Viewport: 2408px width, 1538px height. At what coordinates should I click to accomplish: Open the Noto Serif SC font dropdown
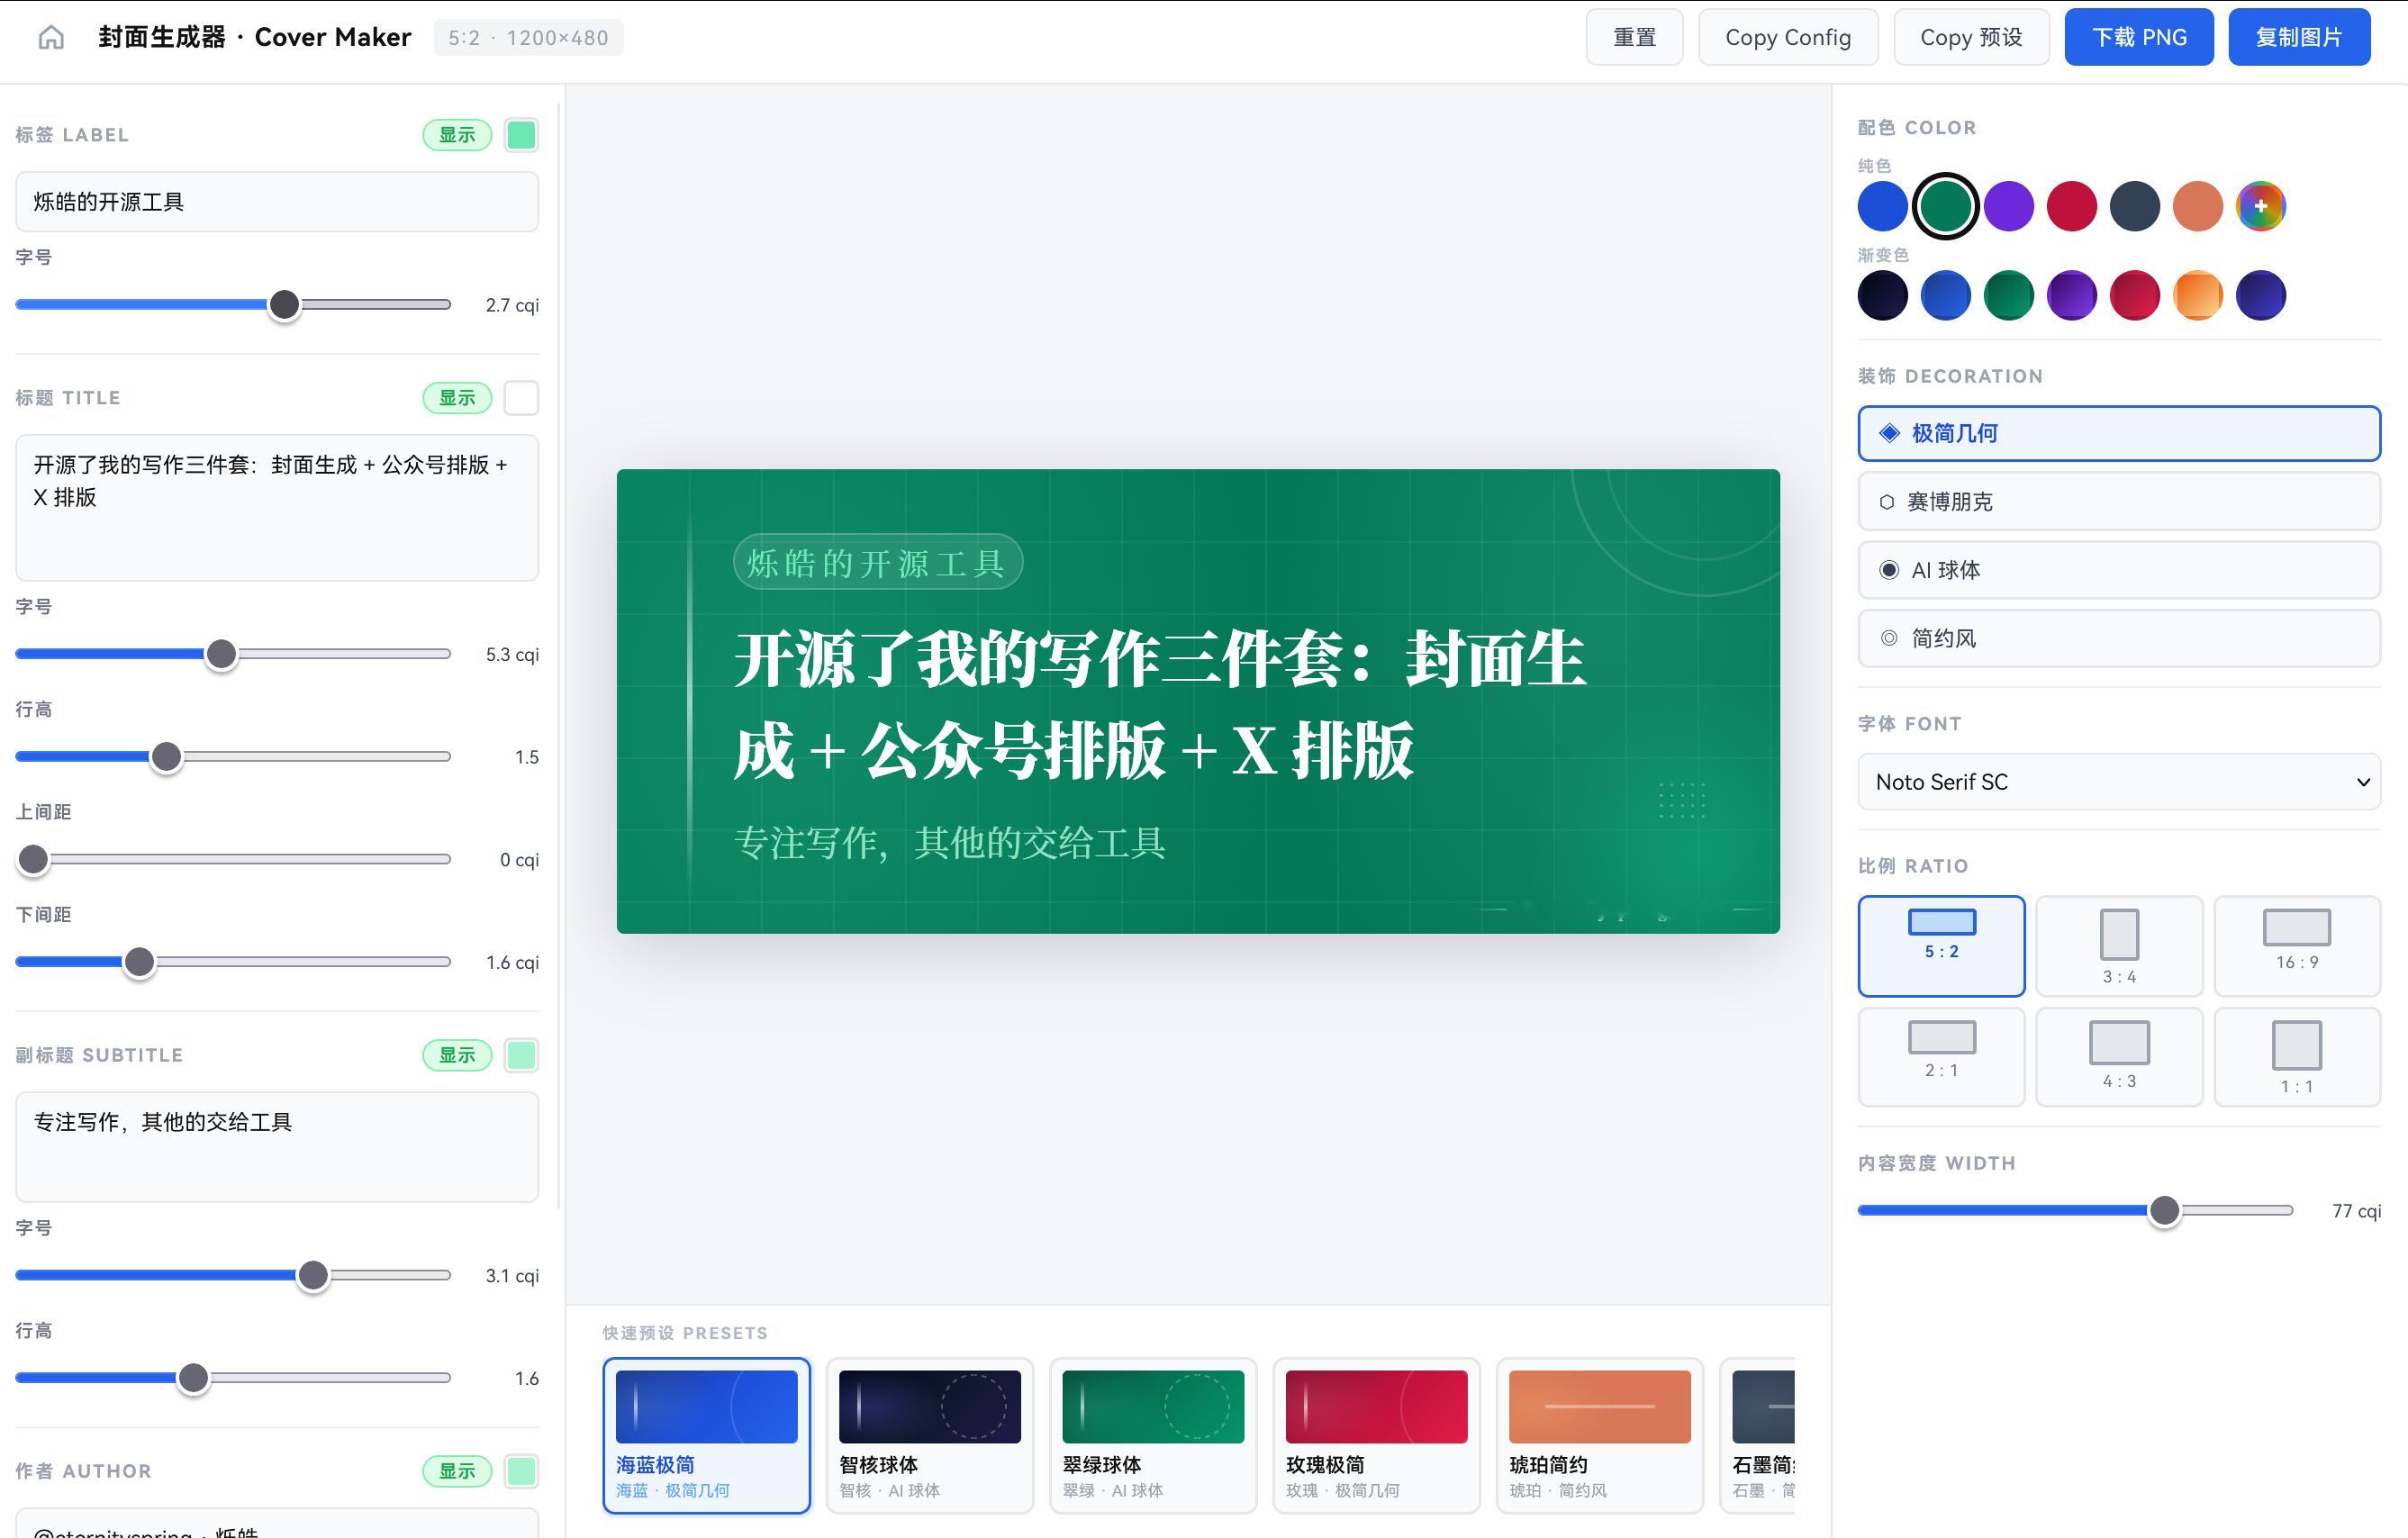tap(2118, 782)
